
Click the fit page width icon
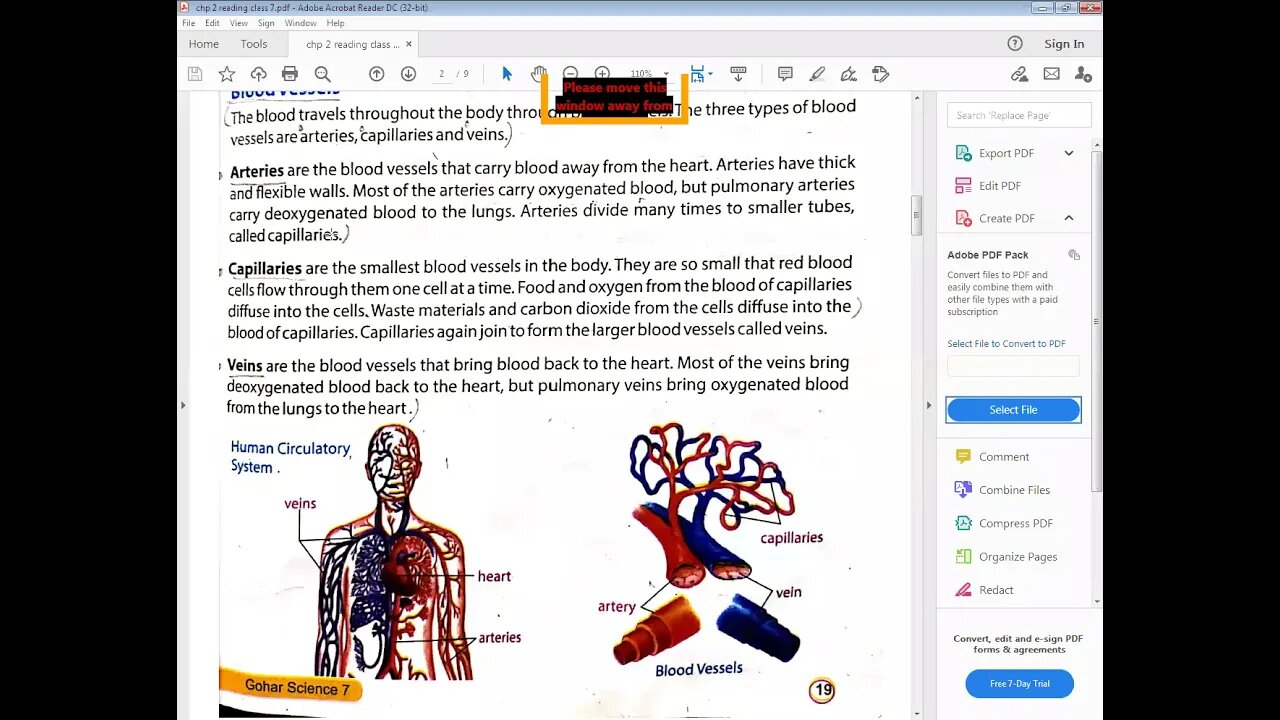click(x=697, y=74)
